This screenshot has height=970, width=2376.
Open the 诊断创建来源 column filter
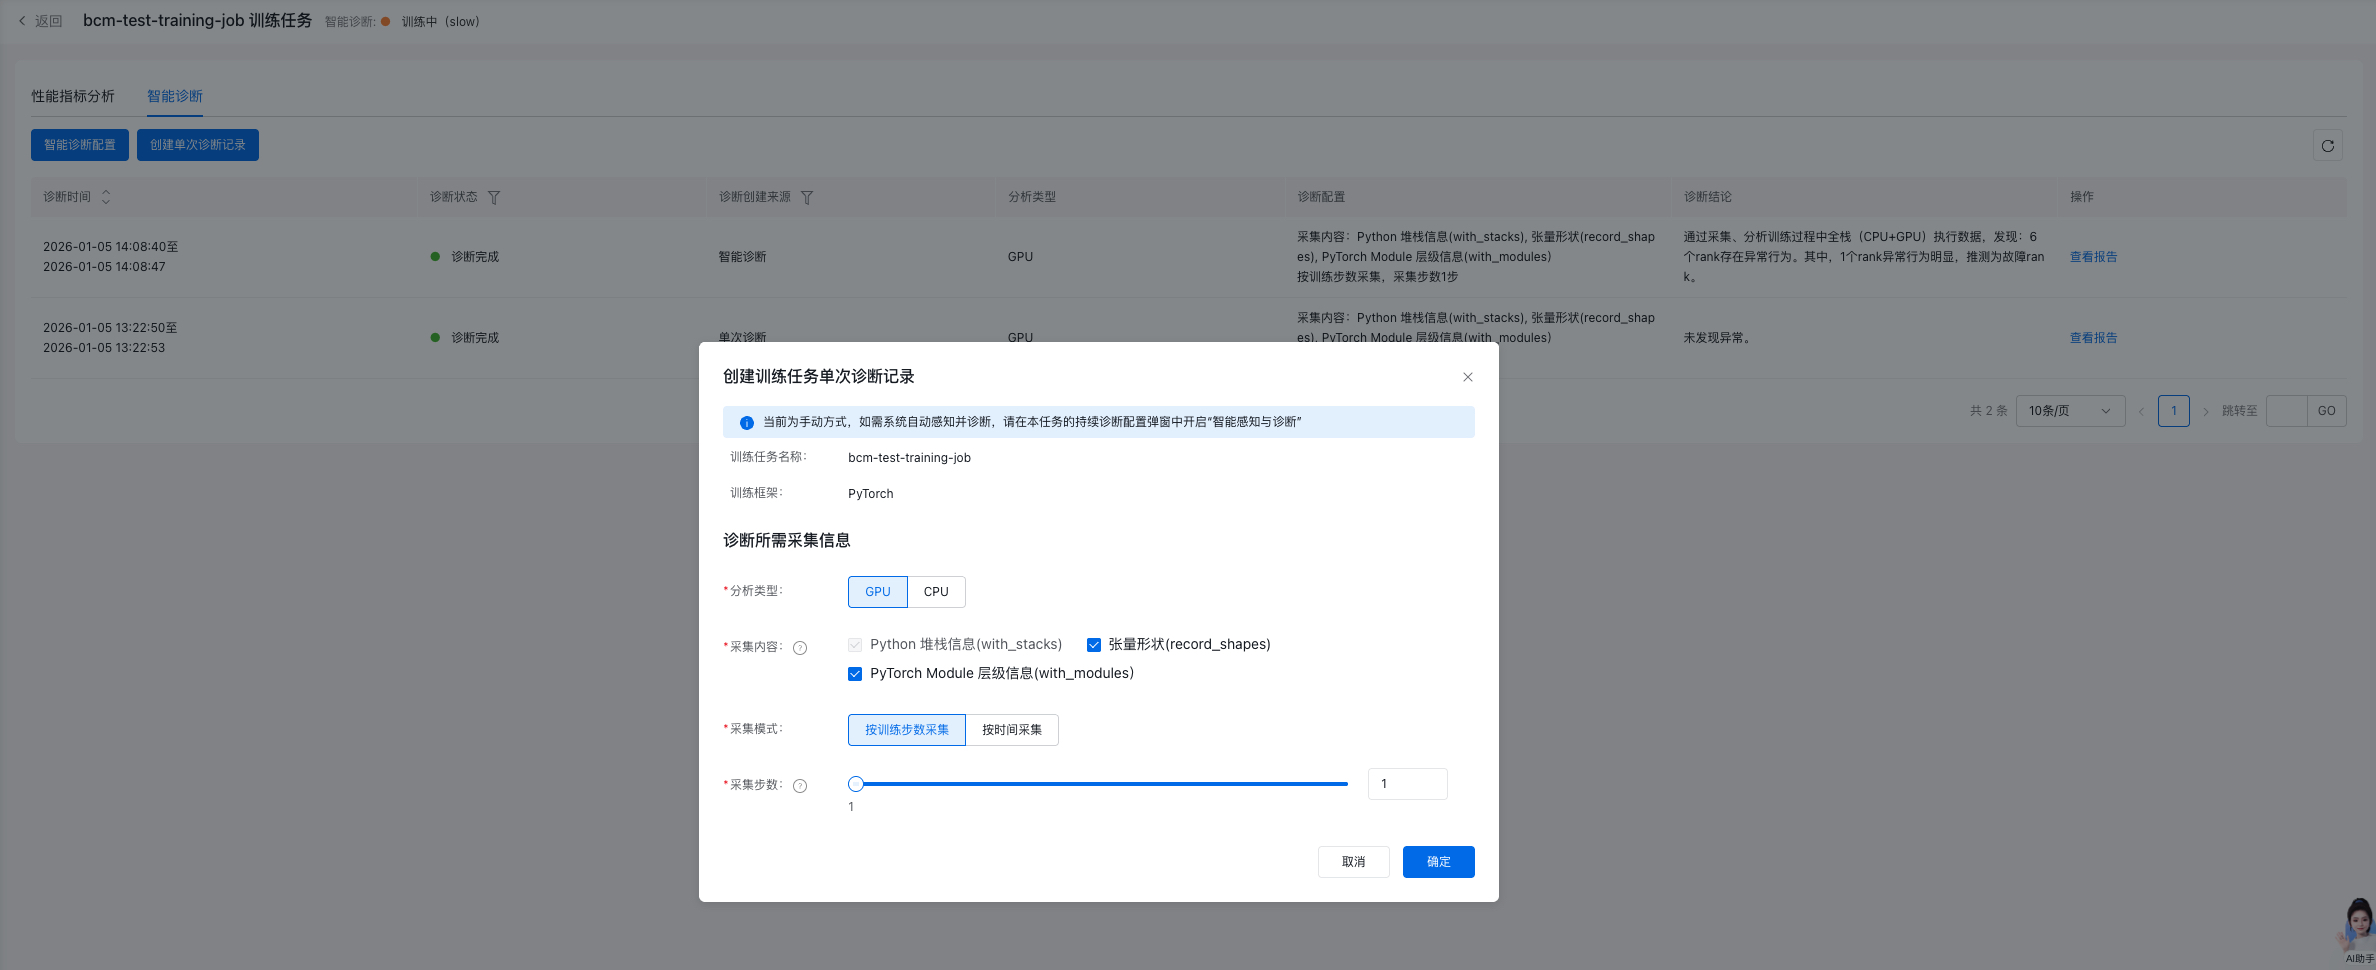click(x=809, y=197)
